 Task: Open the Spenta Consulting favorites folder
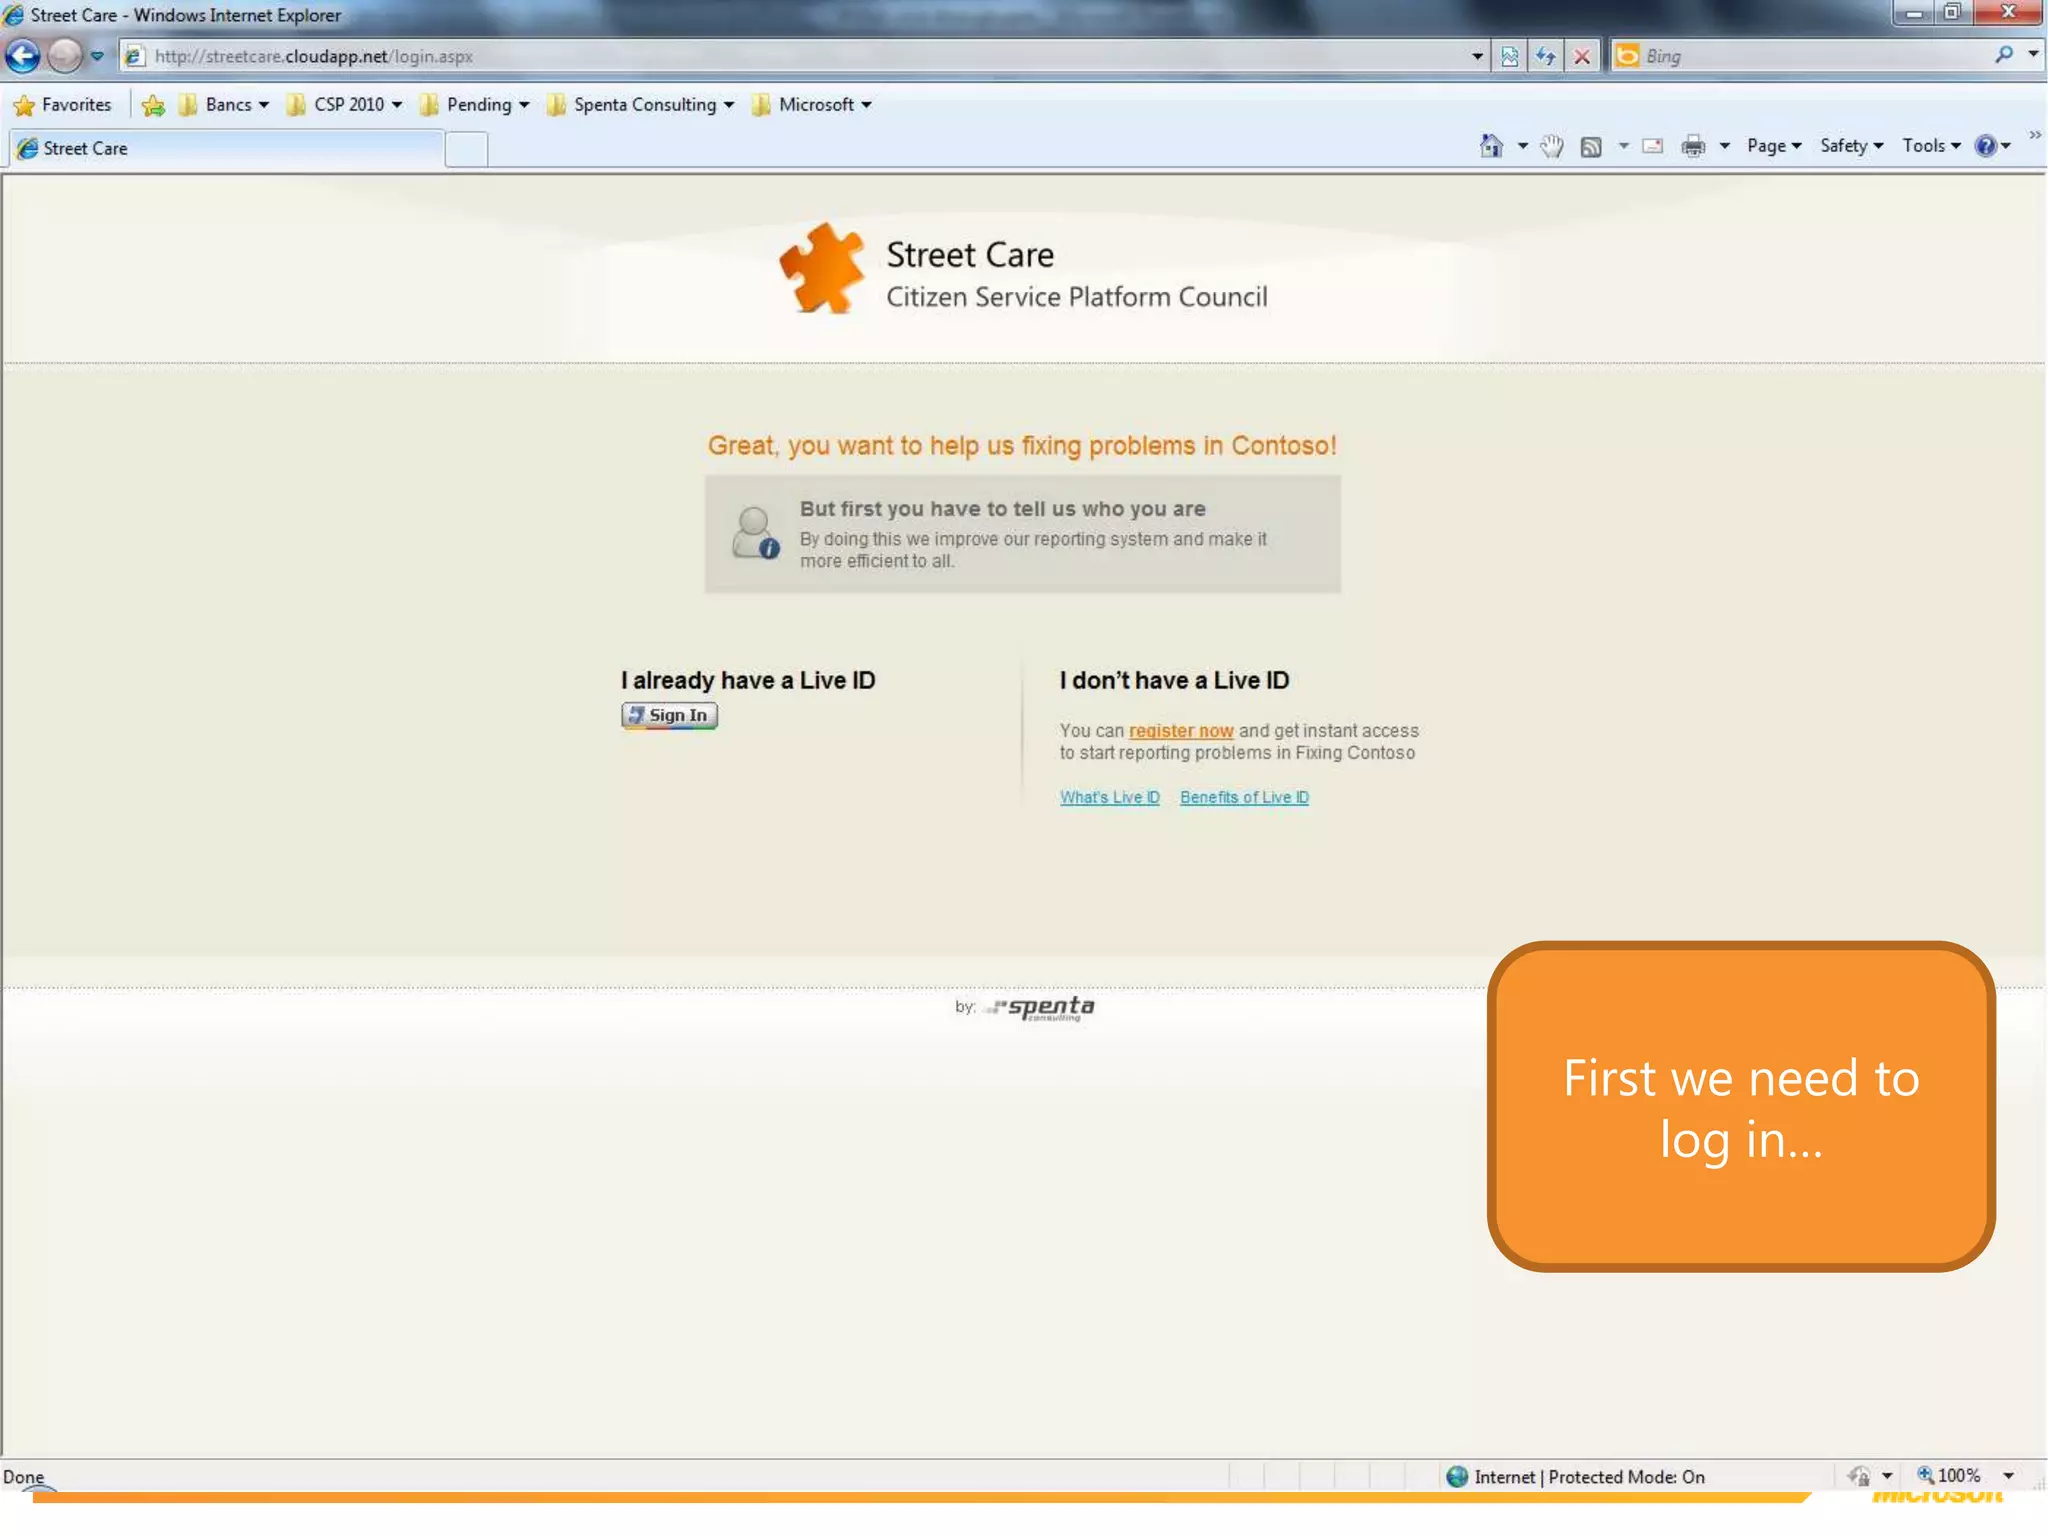641,105
